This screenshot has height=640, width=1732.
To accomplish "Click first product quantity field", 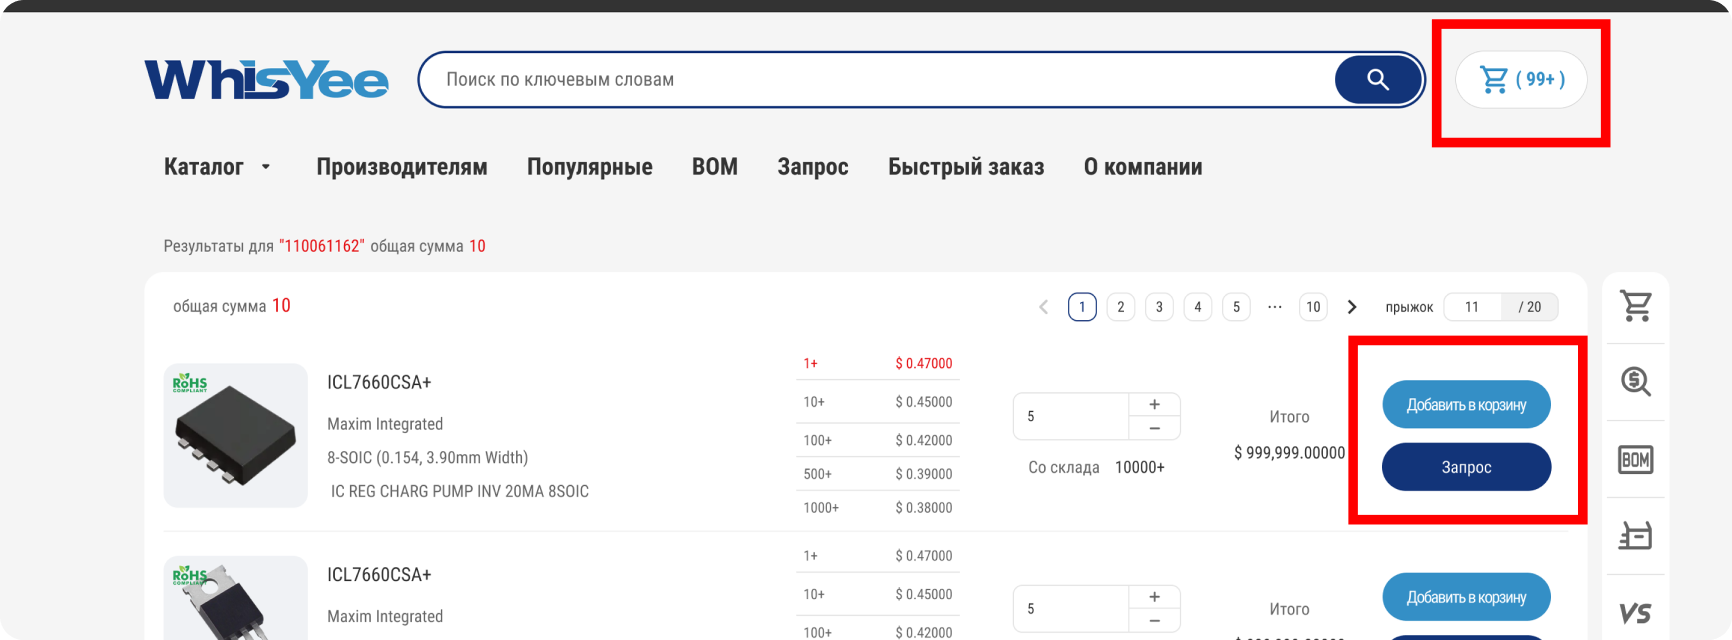I will (x=1071, y=416).
